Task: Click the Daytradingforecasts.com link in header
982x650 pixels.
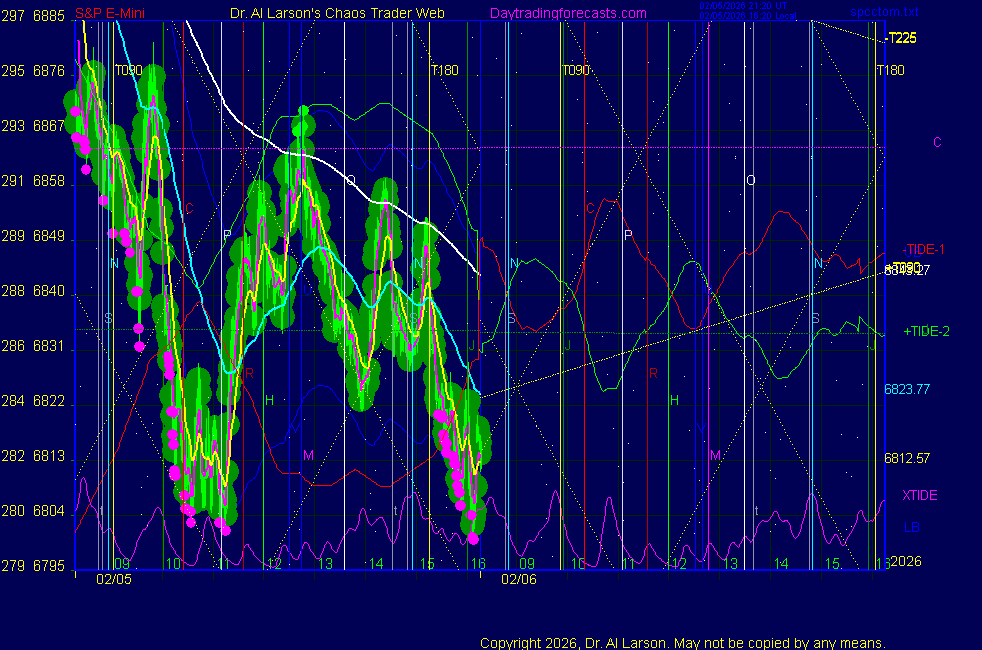Action: point(568,14)
